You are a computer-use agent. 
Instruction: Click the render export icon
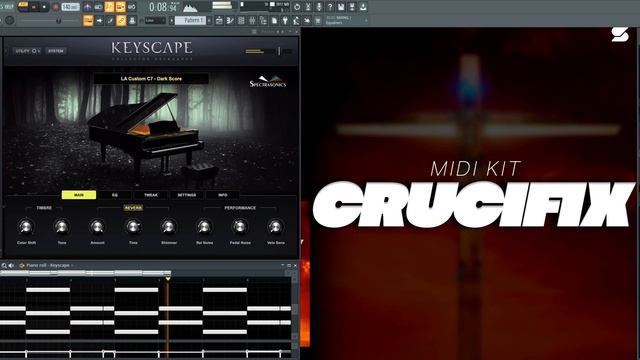tap(352, 7)
